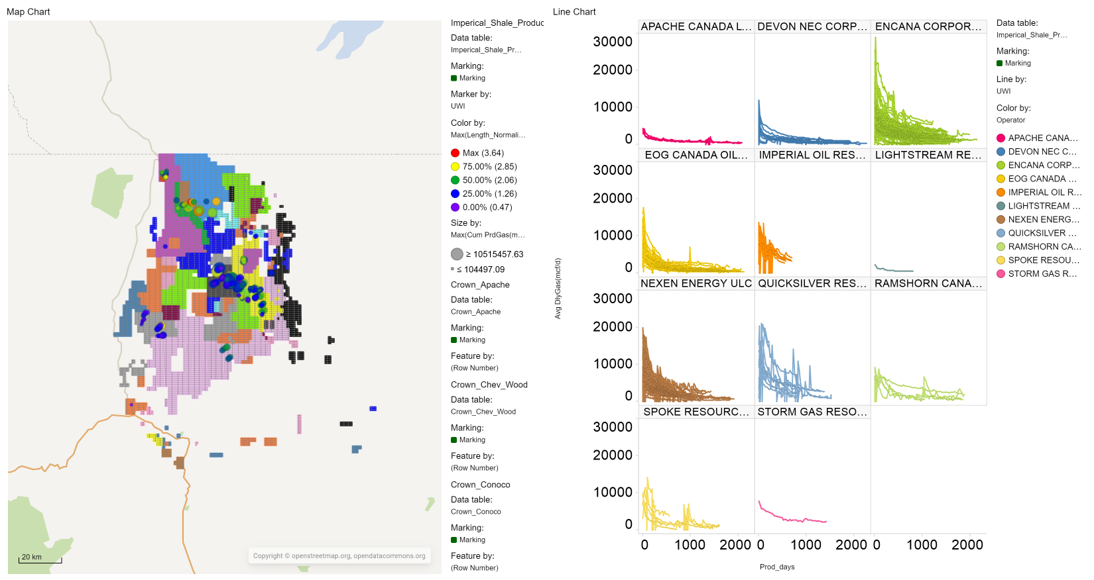Viewport: 1094px width, 580px height.
Task: Select the EOG CANADA ... operator legend item
Action: pos(1036,179)
